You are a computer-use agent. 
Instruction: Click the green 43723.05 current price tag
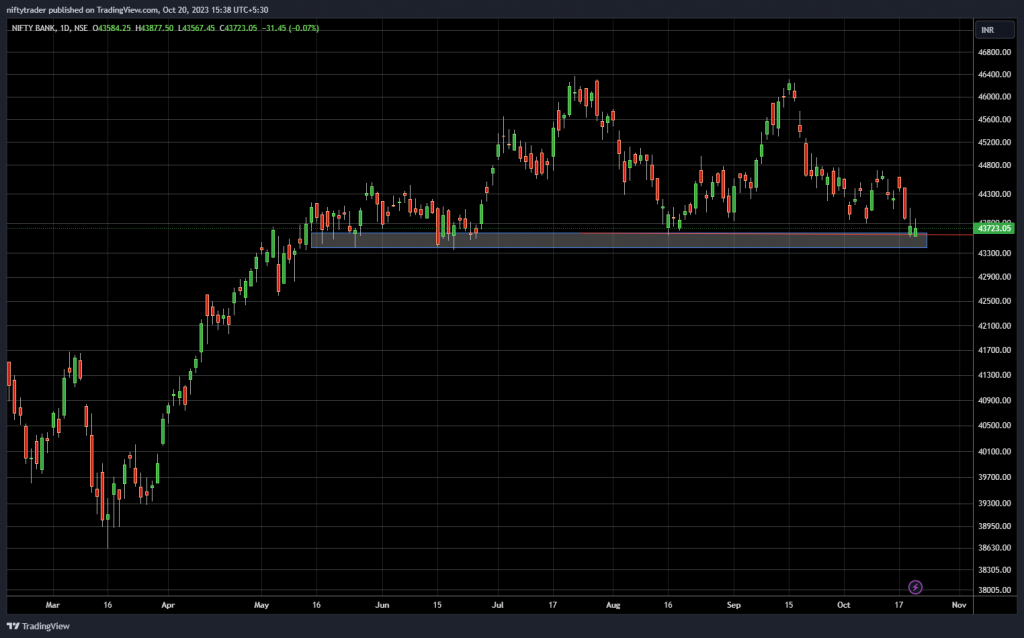994,228
